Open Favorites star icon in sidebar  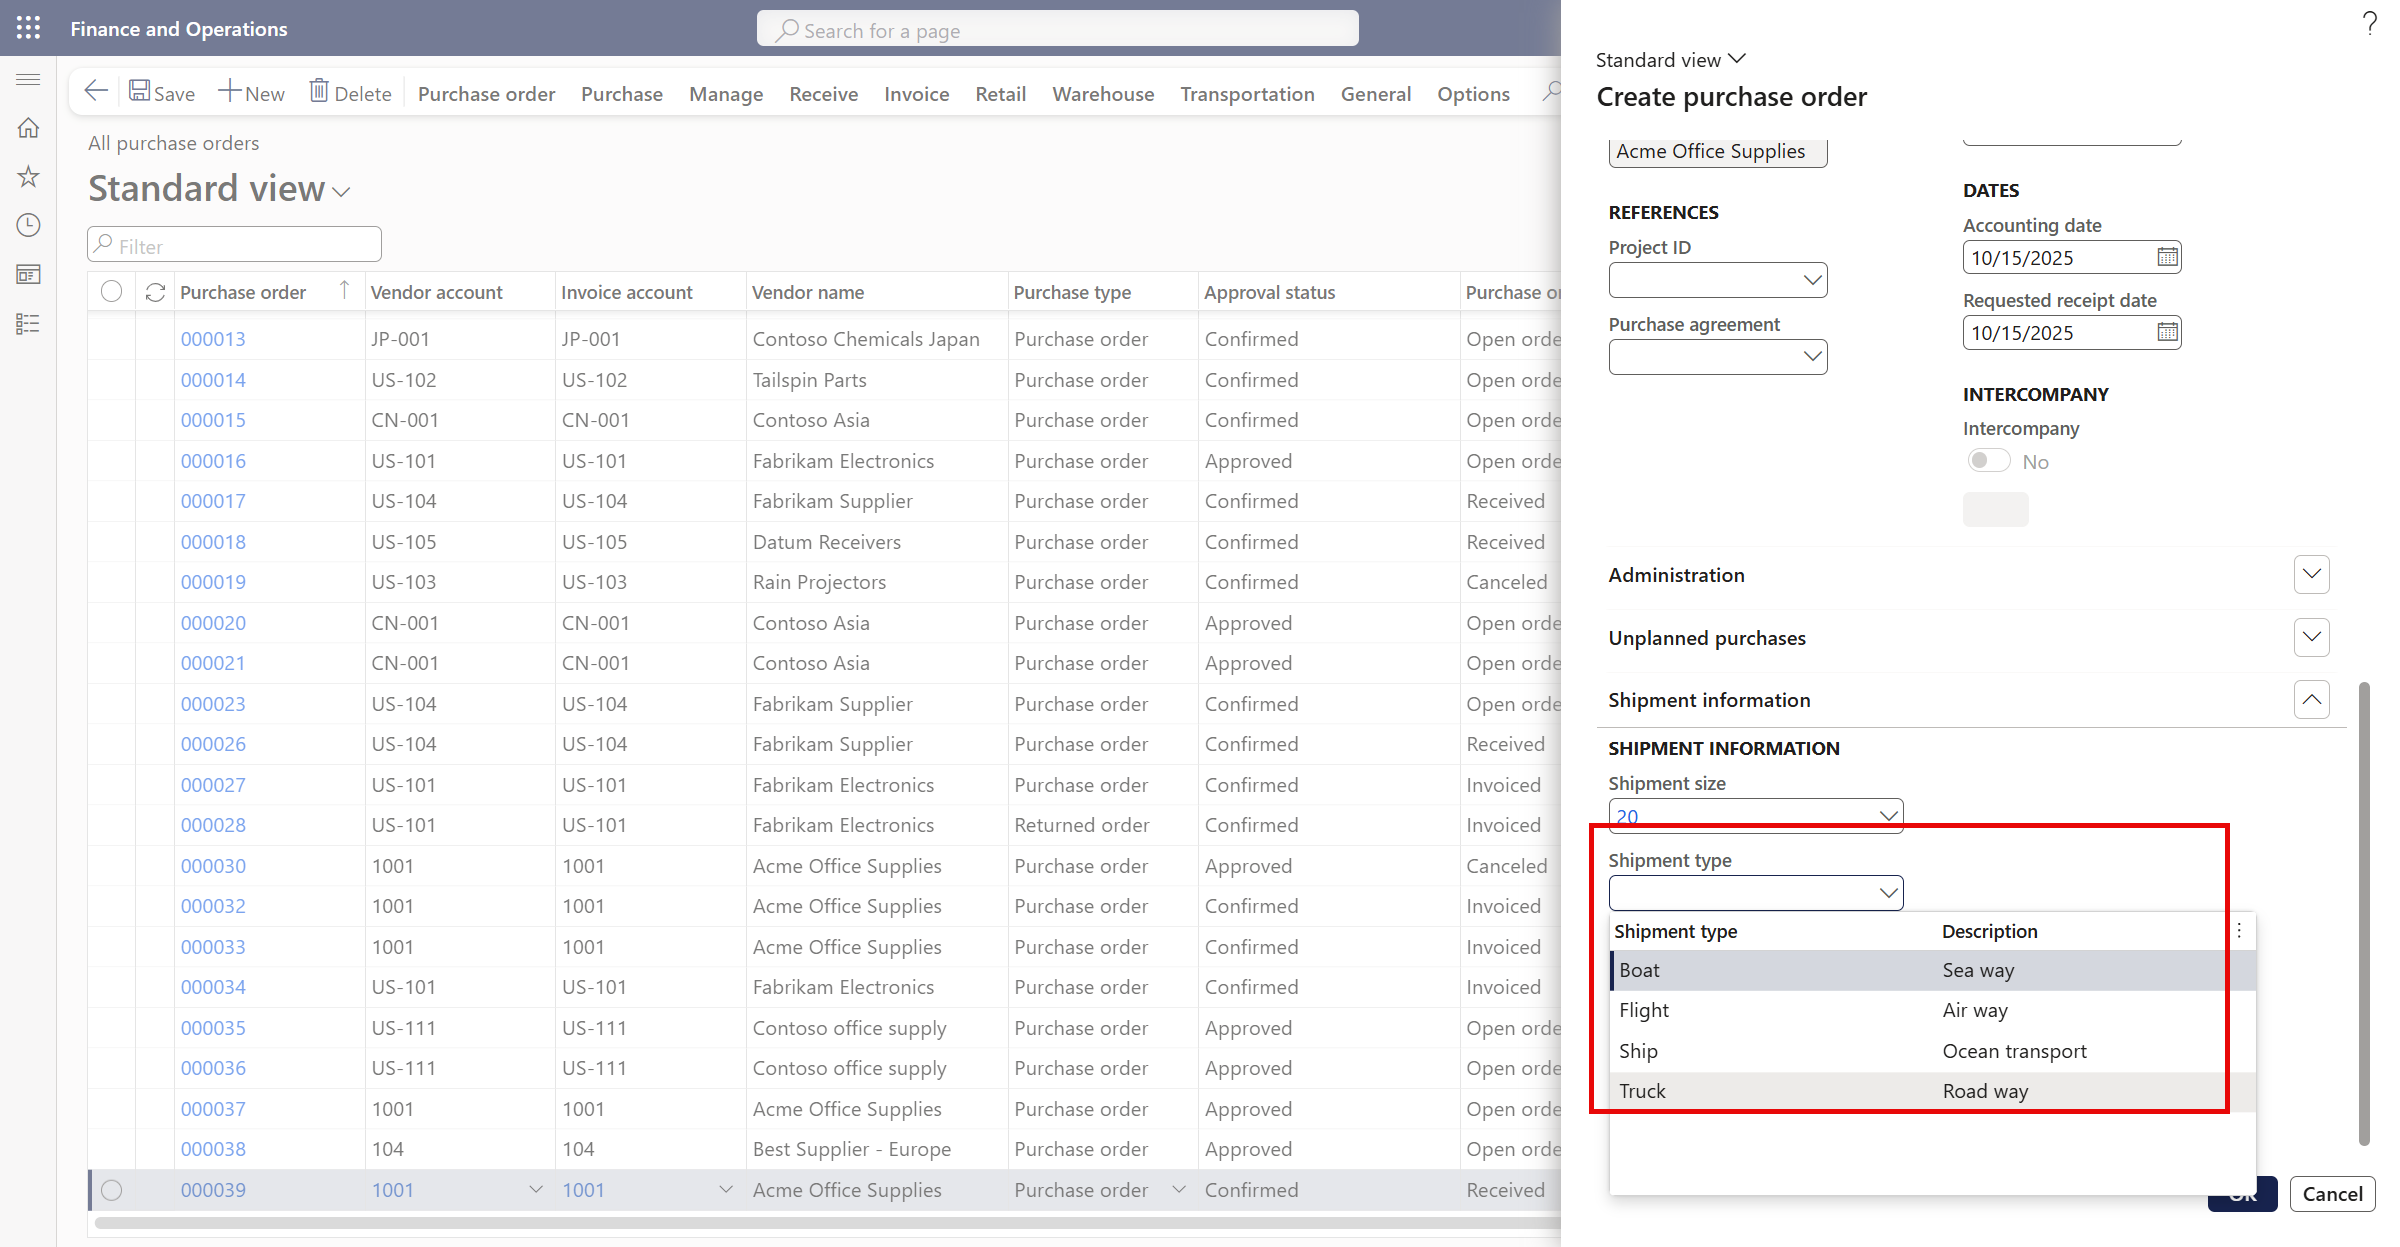click(28, 177)
